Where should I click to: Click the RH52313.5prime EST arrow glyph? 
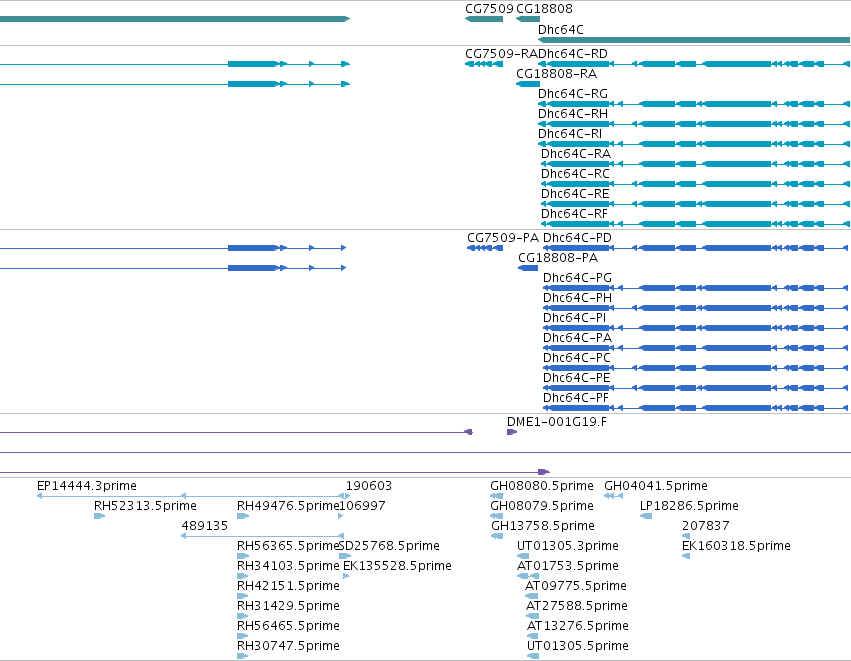tap(99, 516)
